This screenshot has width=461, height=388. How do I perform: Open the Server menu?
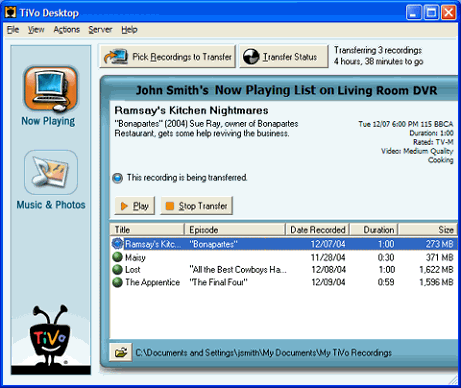pyautogui.click(x=100, y=30)
